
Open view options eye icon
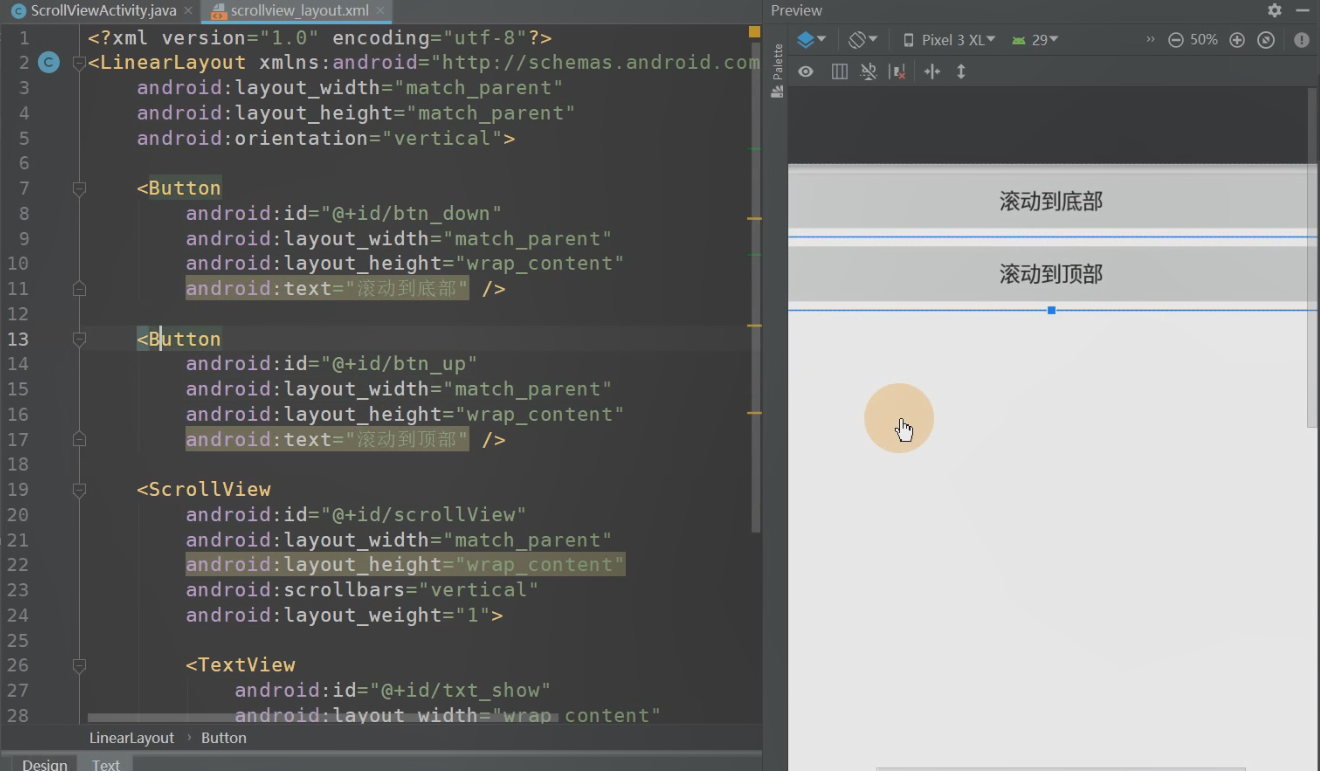coord(806,72)
